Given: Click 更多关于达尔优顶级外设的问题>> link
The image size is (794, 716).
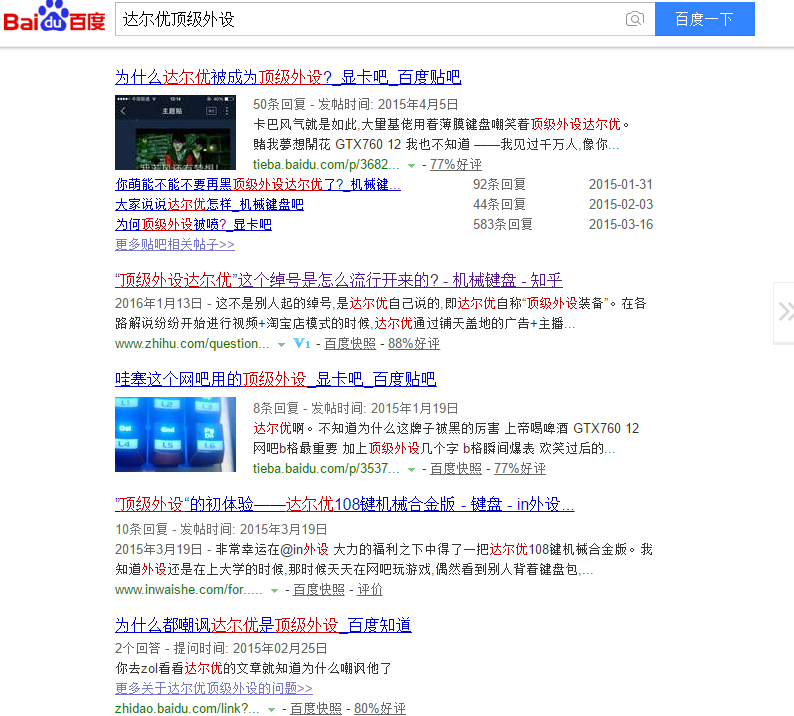Looking at the screenshot, I should click(x=214, y=689).
